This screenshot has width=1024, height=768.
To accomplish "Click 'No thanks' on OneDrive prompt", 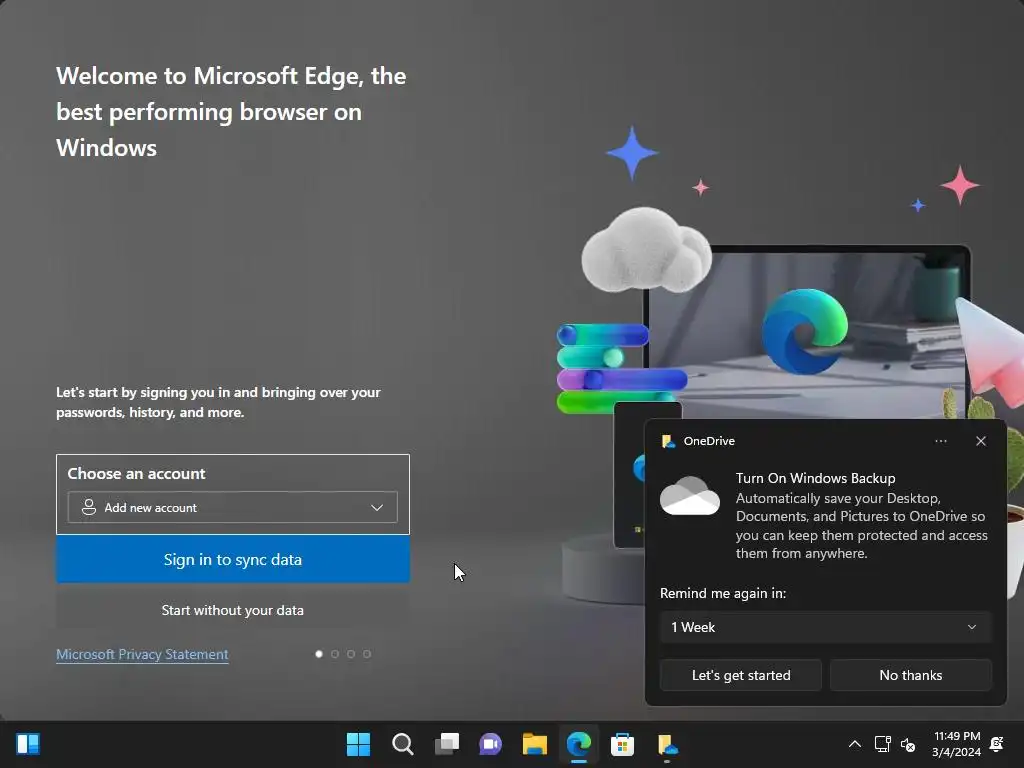I will coord(910,675).
